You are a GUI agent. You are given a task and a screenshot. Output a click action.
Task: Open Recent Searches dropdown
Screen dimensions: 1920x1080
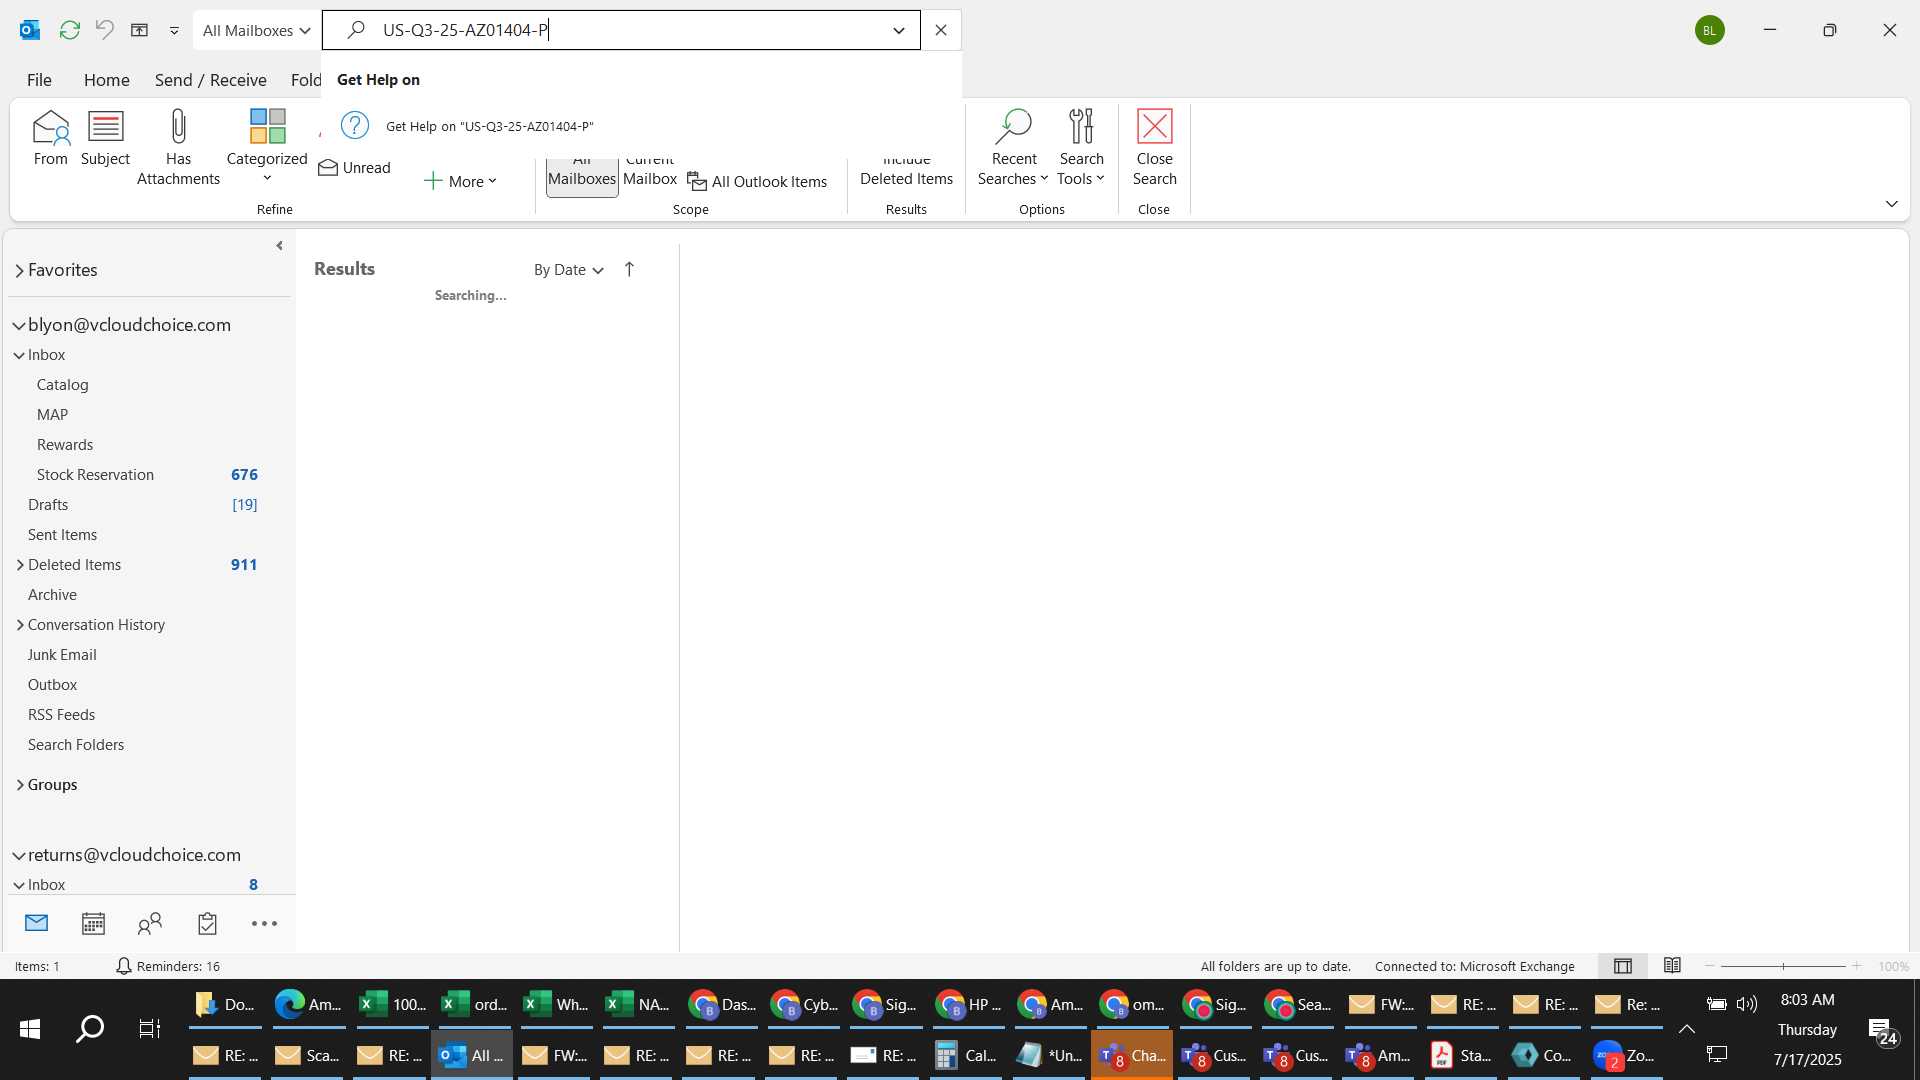point(1013,147)
